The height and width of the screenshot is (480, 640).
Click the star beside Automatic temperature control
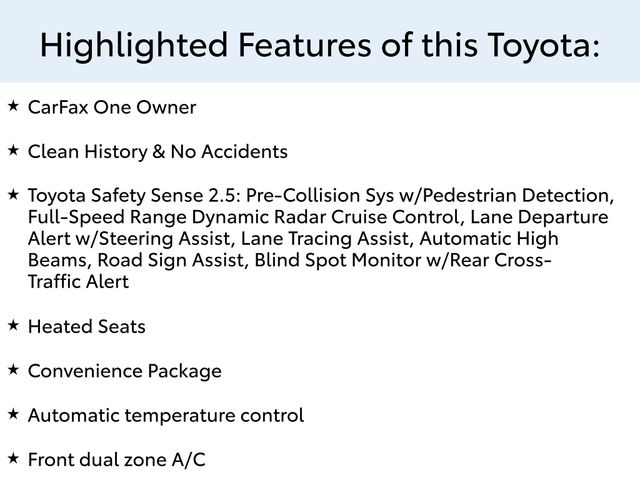point(12,413)
